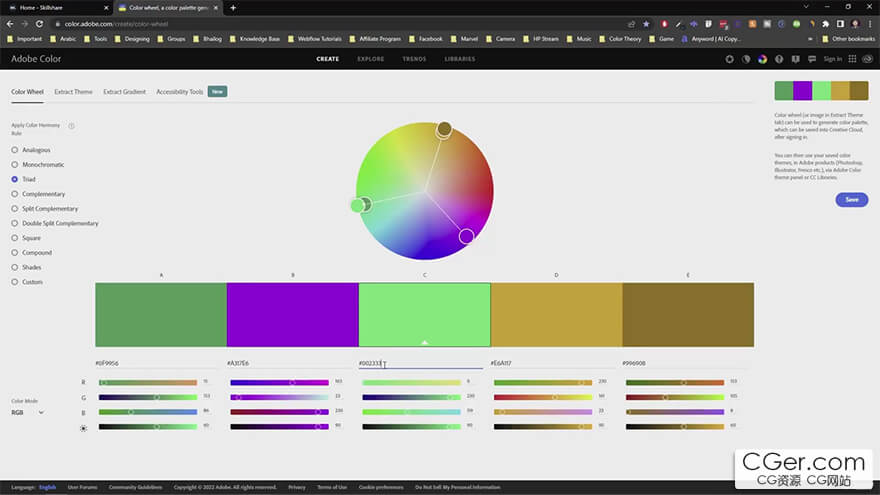Click the share page icon in address bar
This screenshot has width=880, height=495.
631,24
